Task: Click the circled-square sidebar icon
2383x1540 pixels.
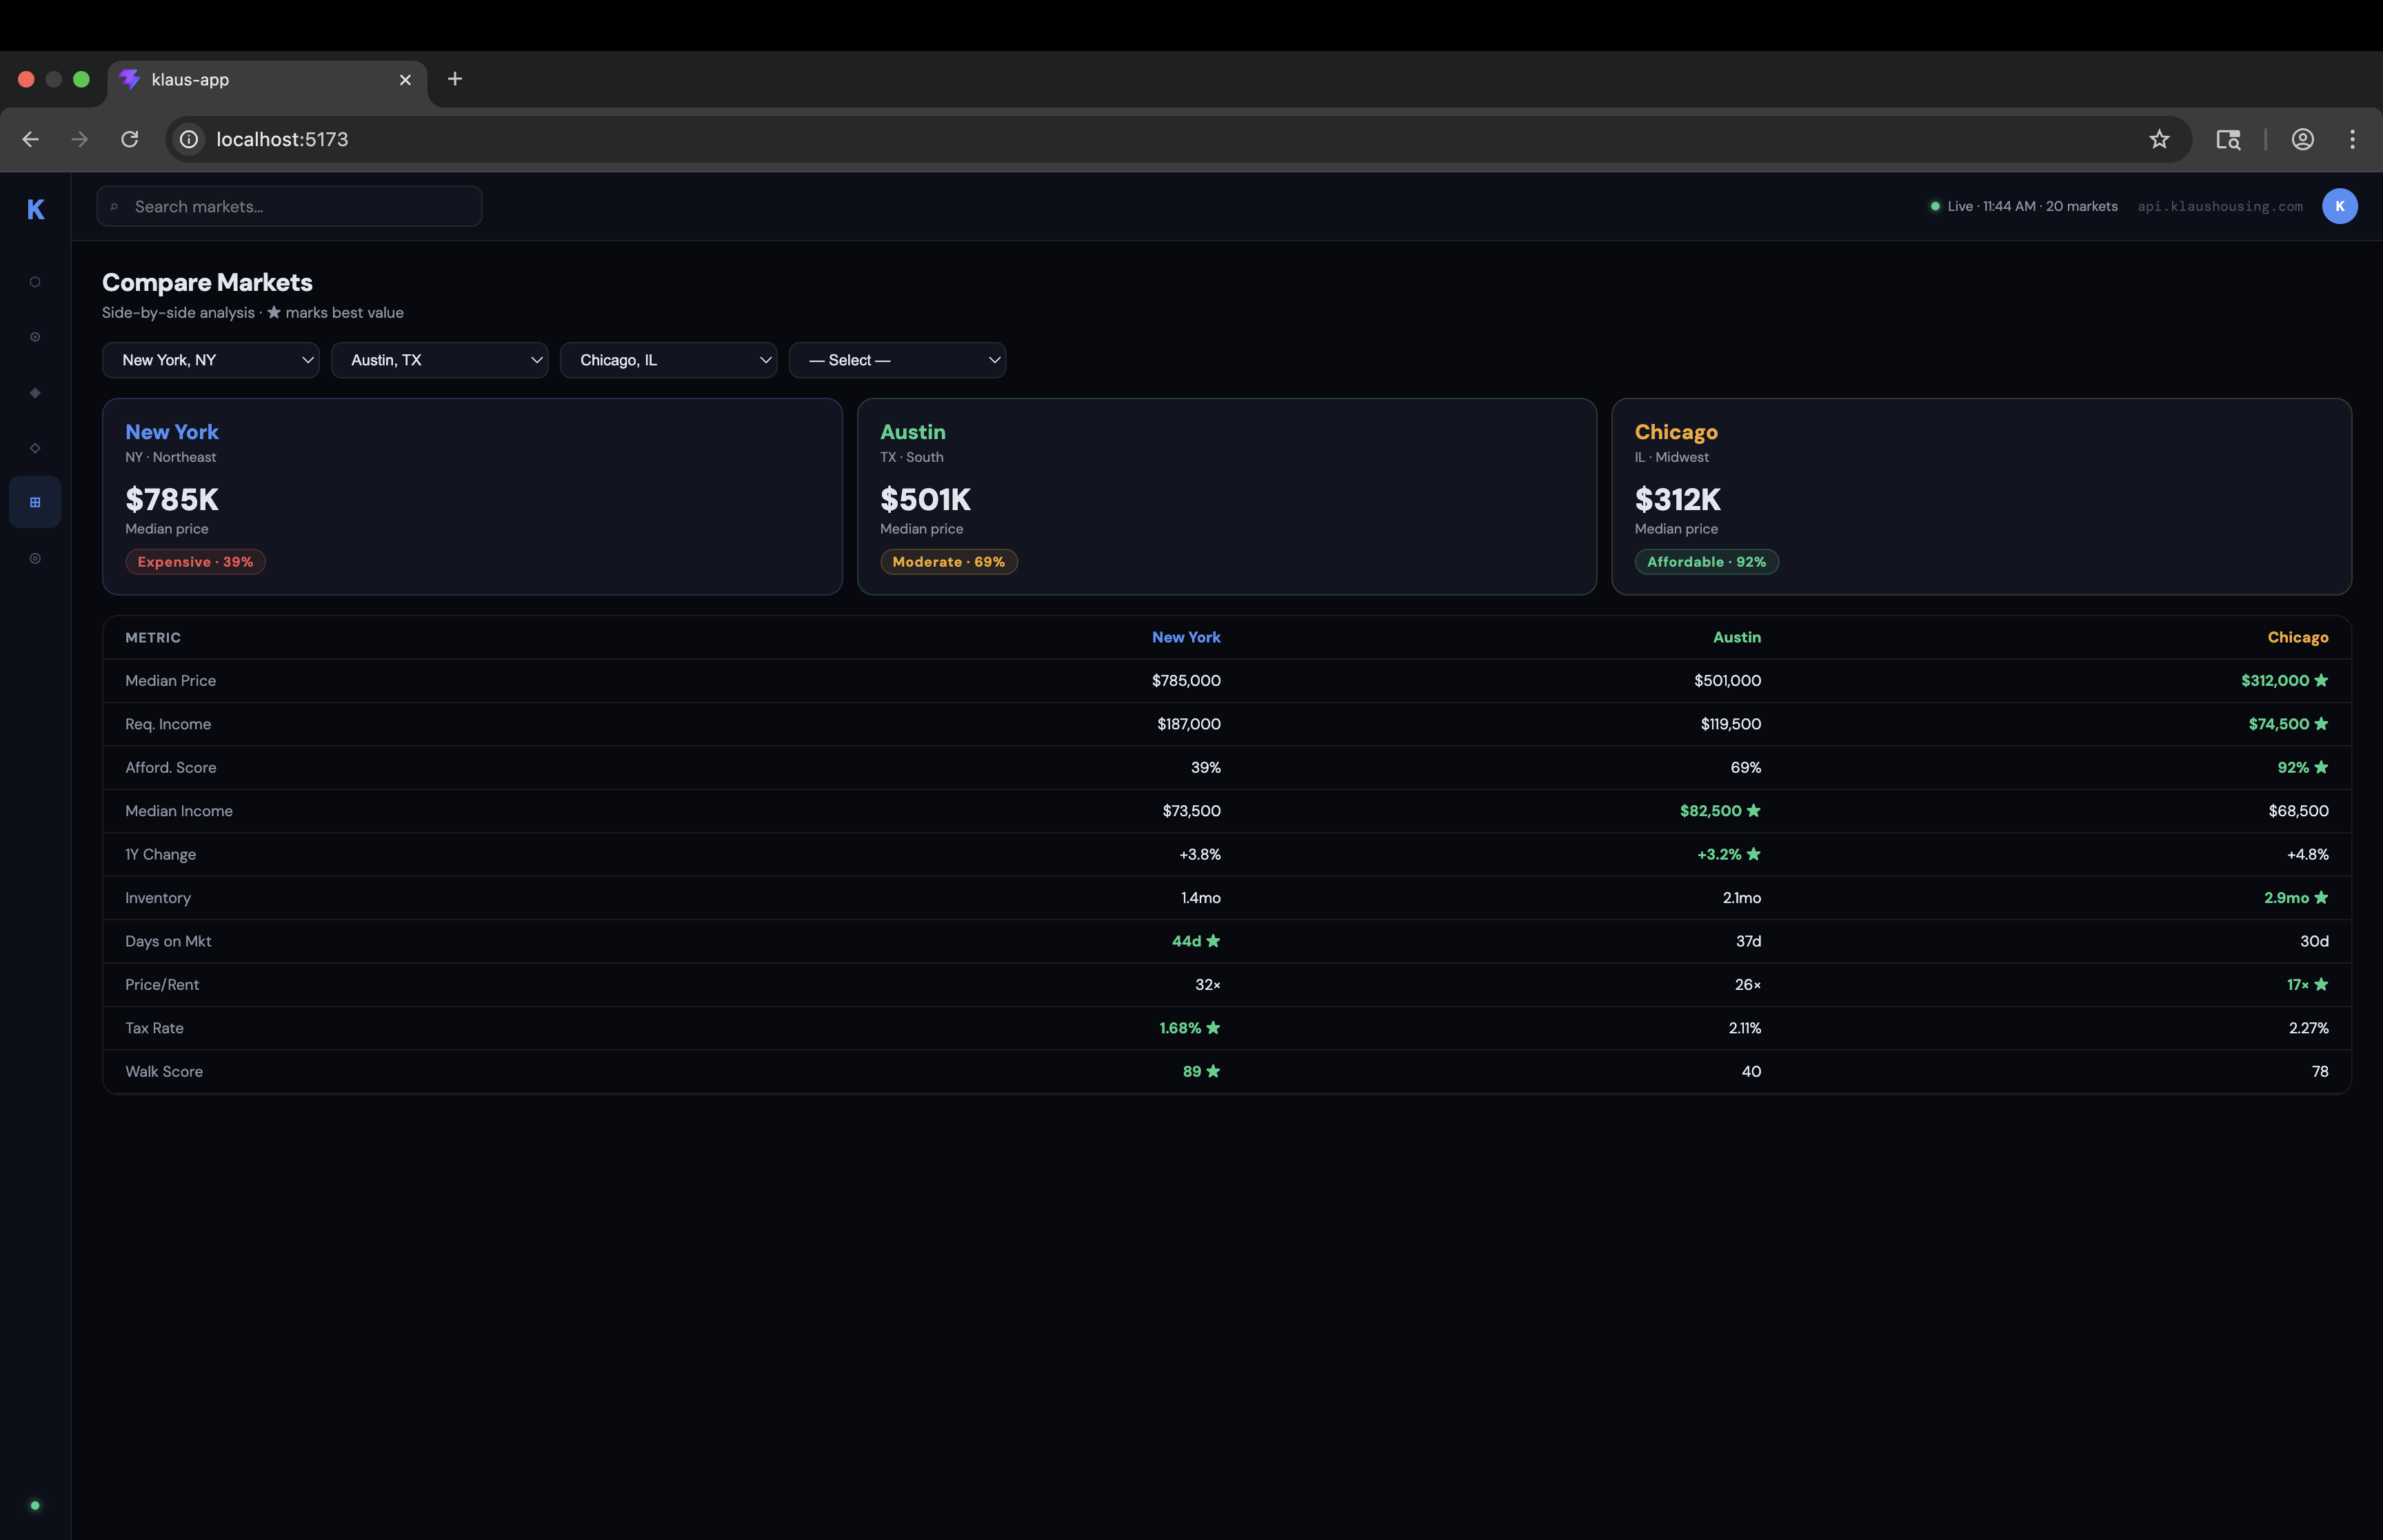Action: (35, 337)
